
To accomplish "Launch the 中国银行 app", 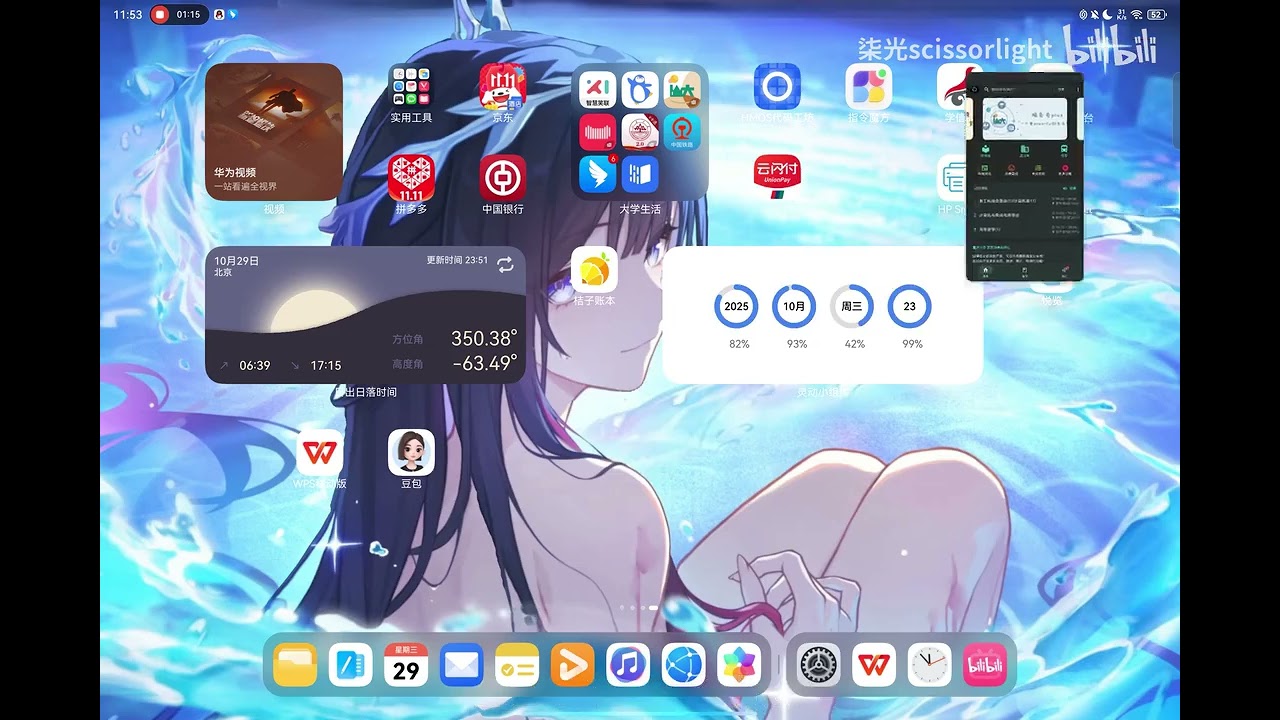I will 503,178.
